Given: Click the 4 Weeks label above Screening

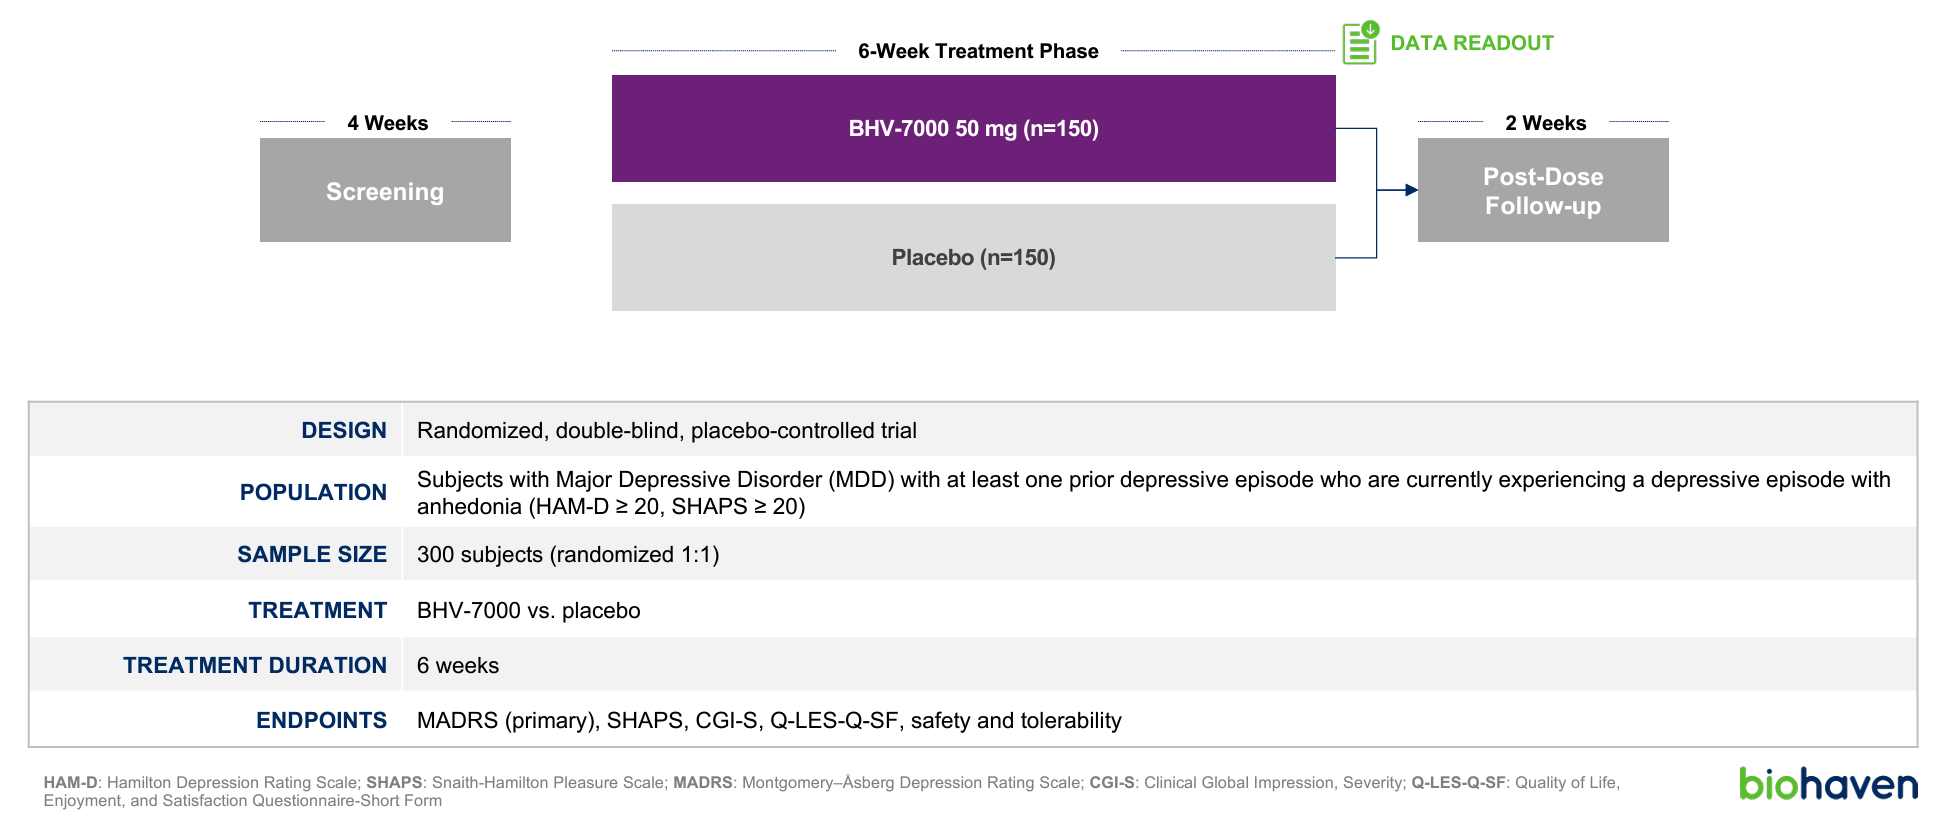Looking at the screenshot, I should pyautogui.click(x=387, y=123).
